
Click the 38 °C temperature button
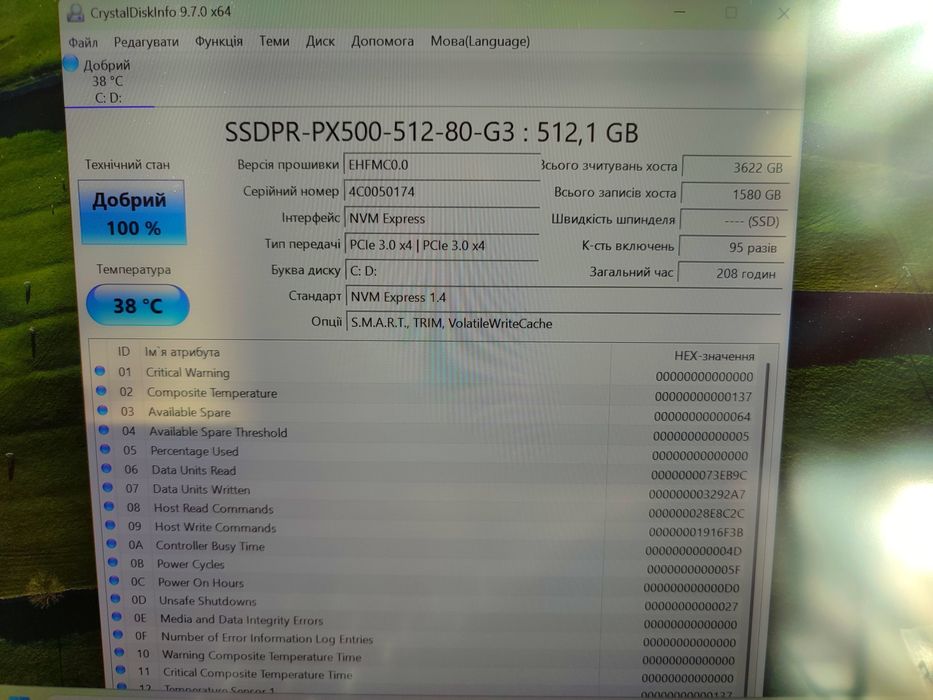(137, 305)
